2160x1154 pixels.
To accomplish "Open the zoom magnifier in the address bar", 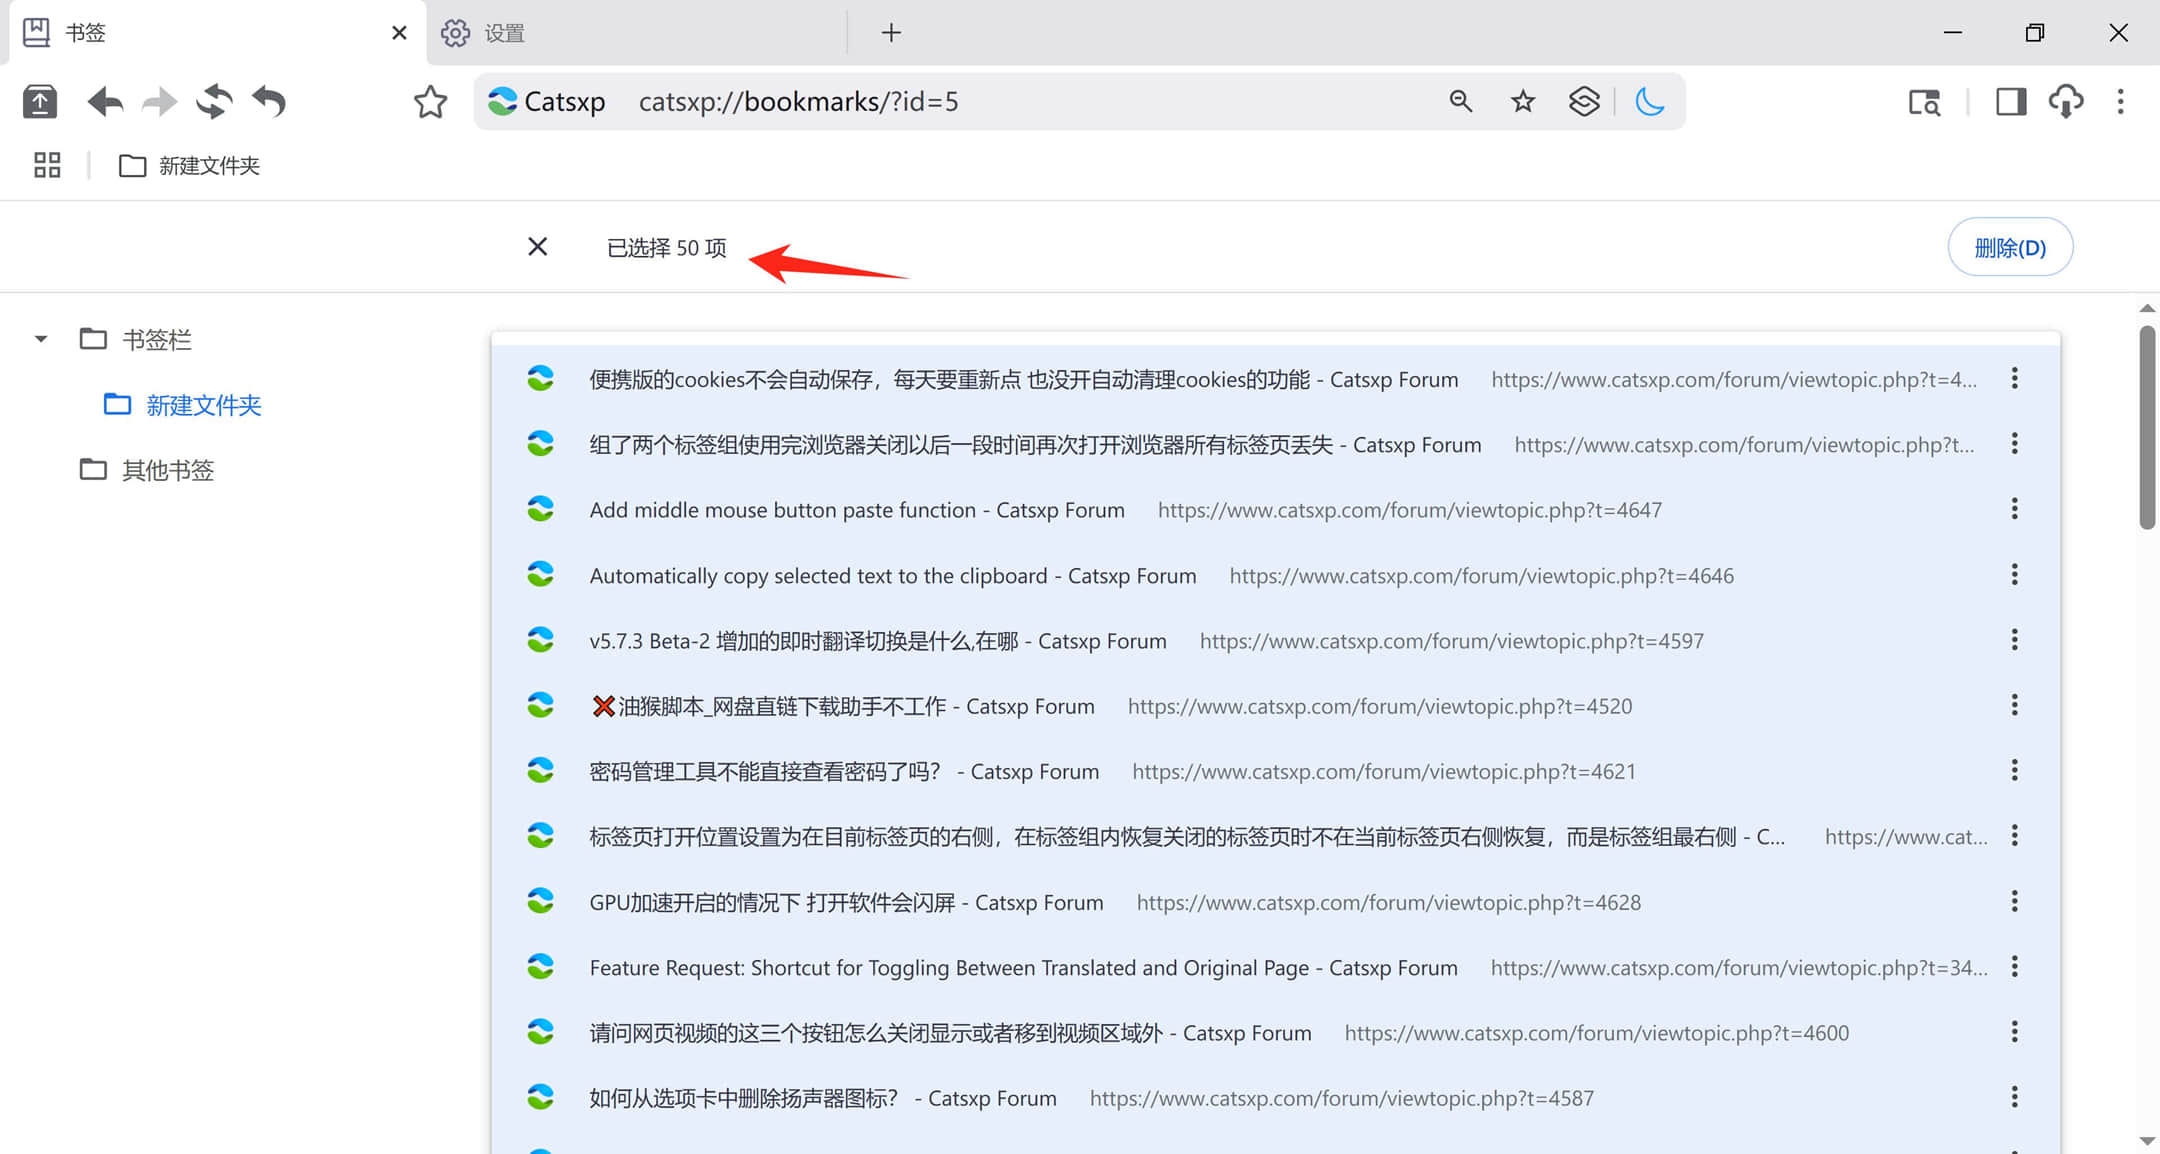I will tap(1461, 101).
